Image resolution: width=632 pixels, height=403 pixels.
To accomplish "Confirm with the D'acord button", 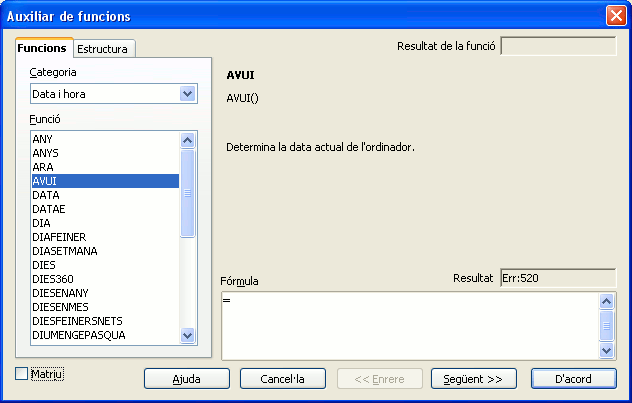I will click(x=572, y=379).
